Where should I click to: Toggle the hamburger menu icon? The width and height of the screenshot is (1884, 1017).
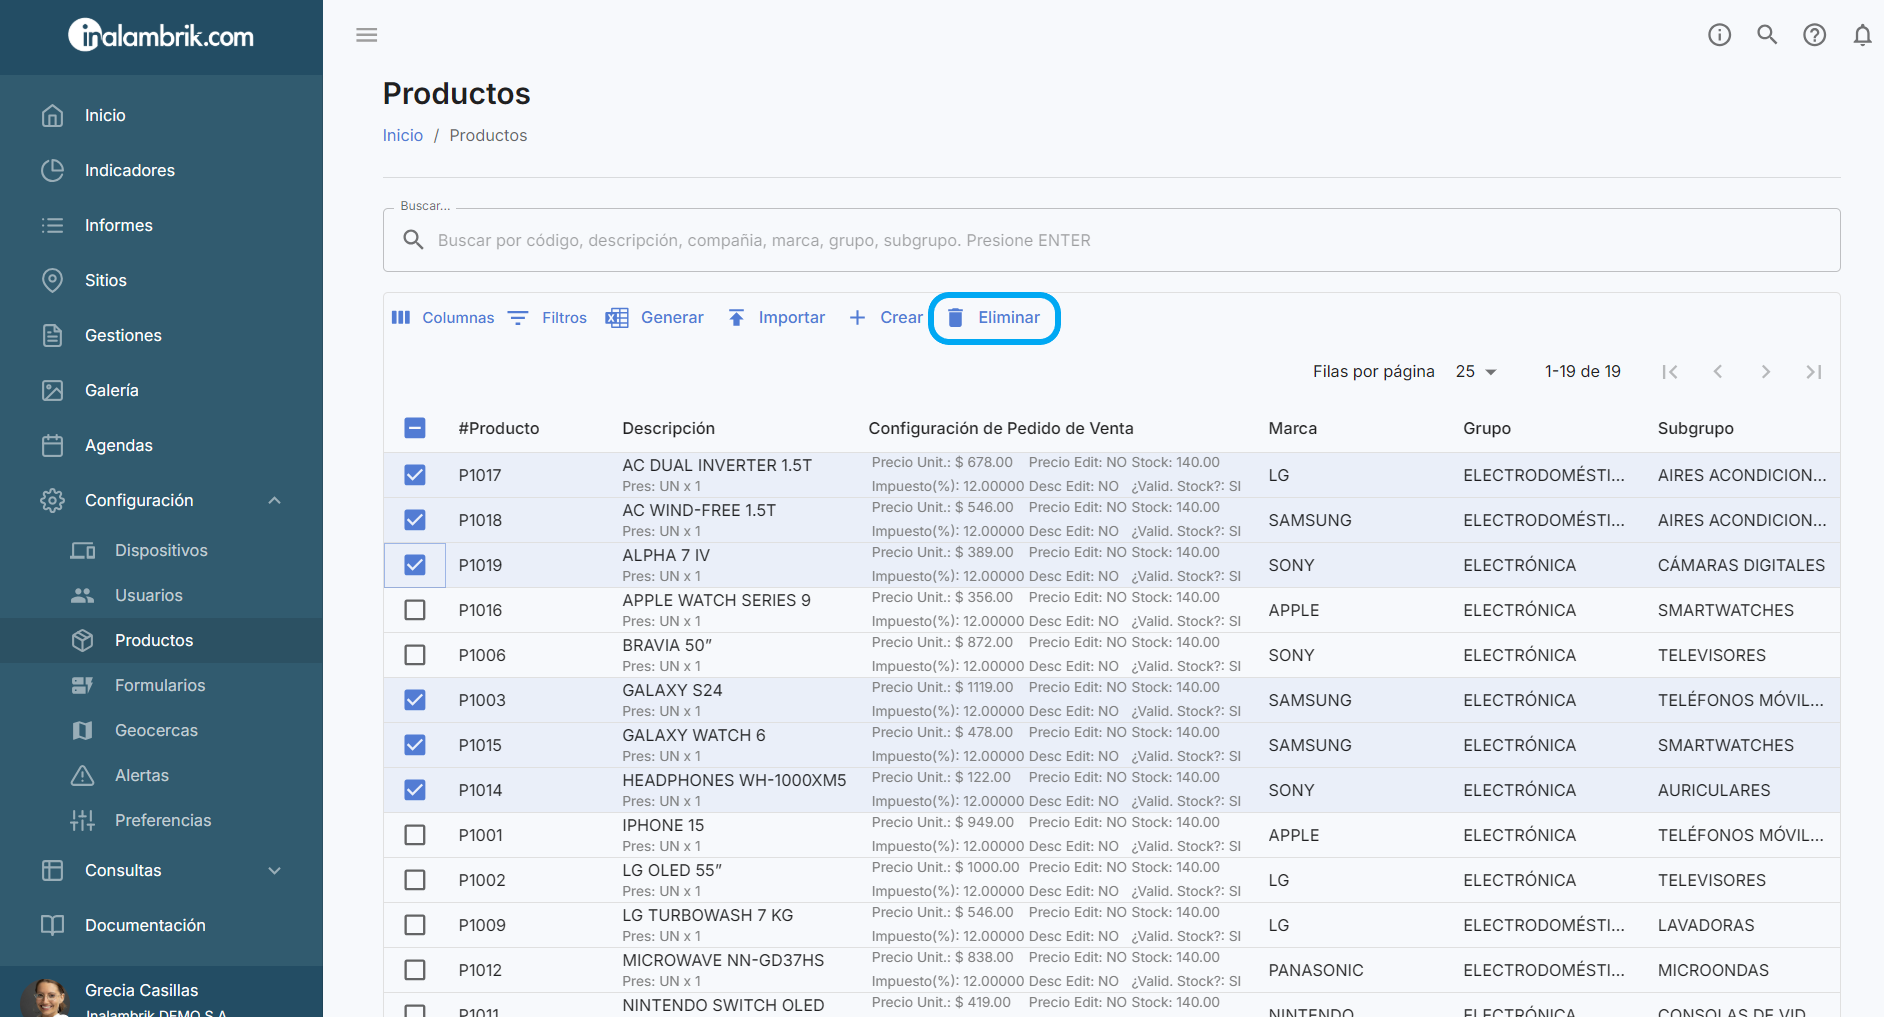point(367,35)
